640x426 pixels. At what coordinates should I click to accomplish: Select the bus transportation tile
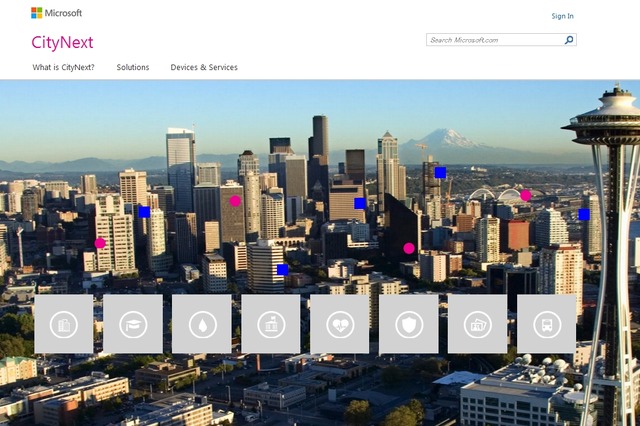tap(547, 324)
